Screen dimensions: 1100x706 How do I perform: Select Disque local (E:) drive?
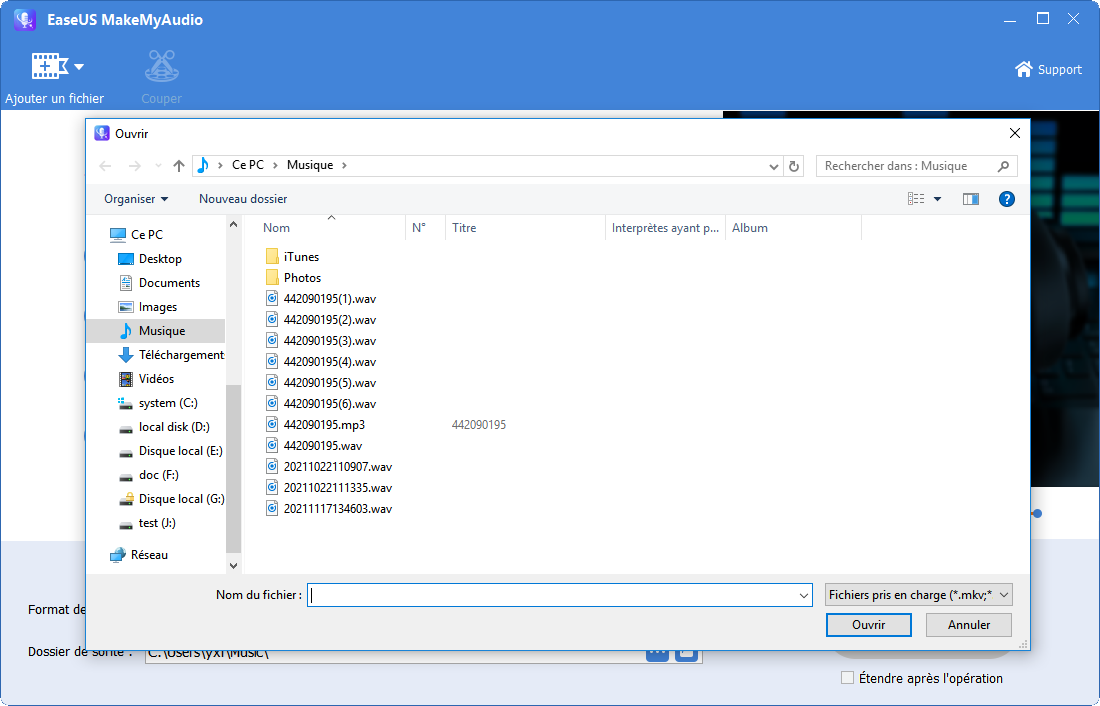[x=170, y=451]
